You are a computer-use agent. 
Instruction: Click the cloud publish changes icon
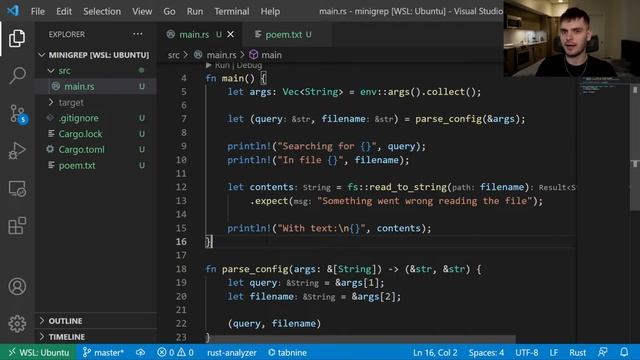point(140,352)
